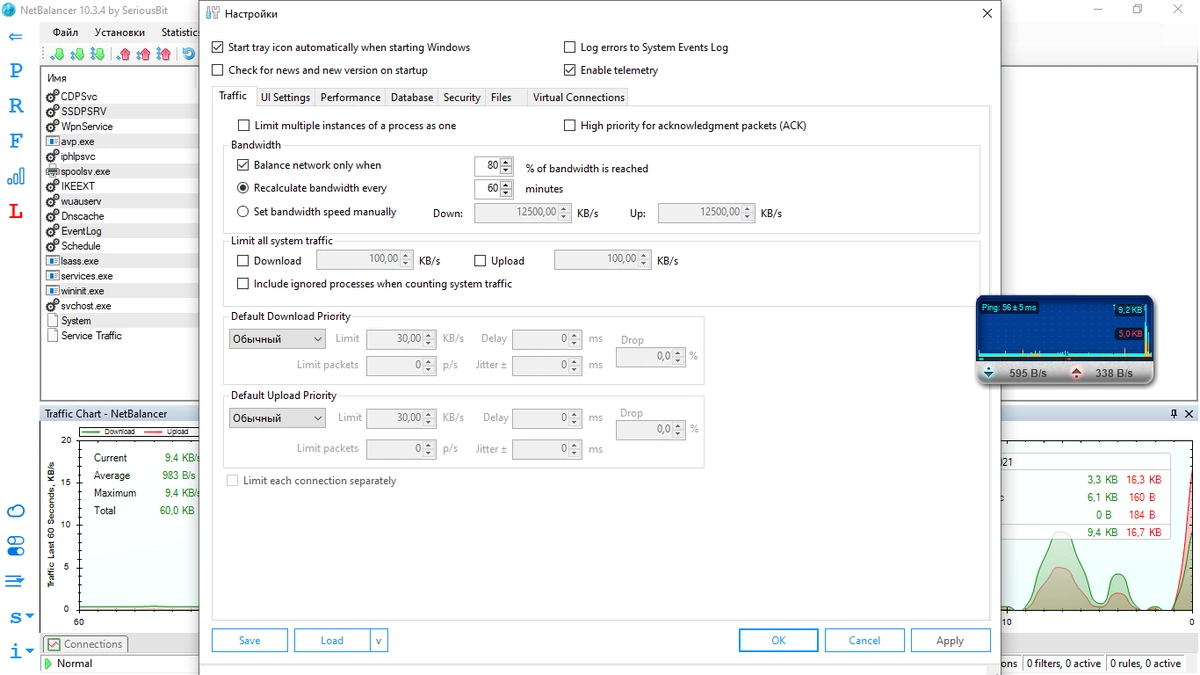Open the Database tab

412,97
